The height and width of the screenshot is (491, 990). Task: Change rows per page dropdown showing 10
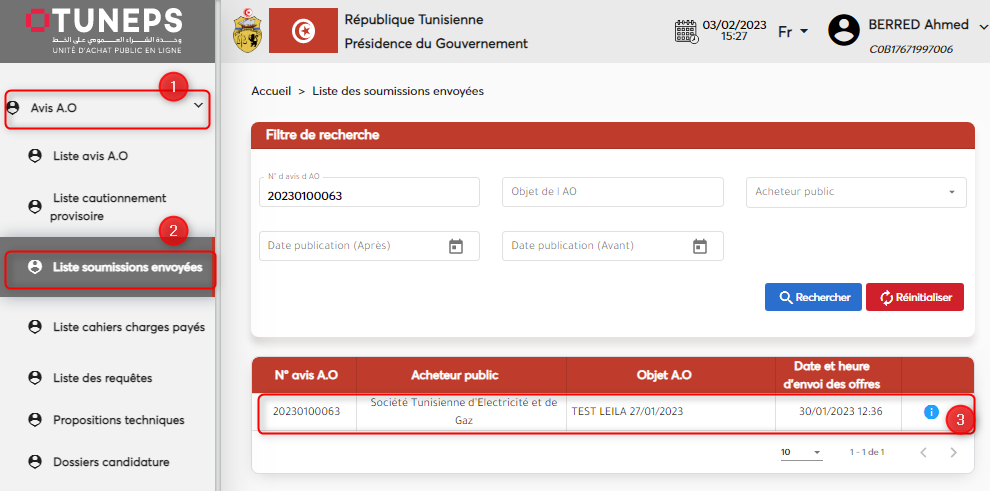[x=801, y=453]
